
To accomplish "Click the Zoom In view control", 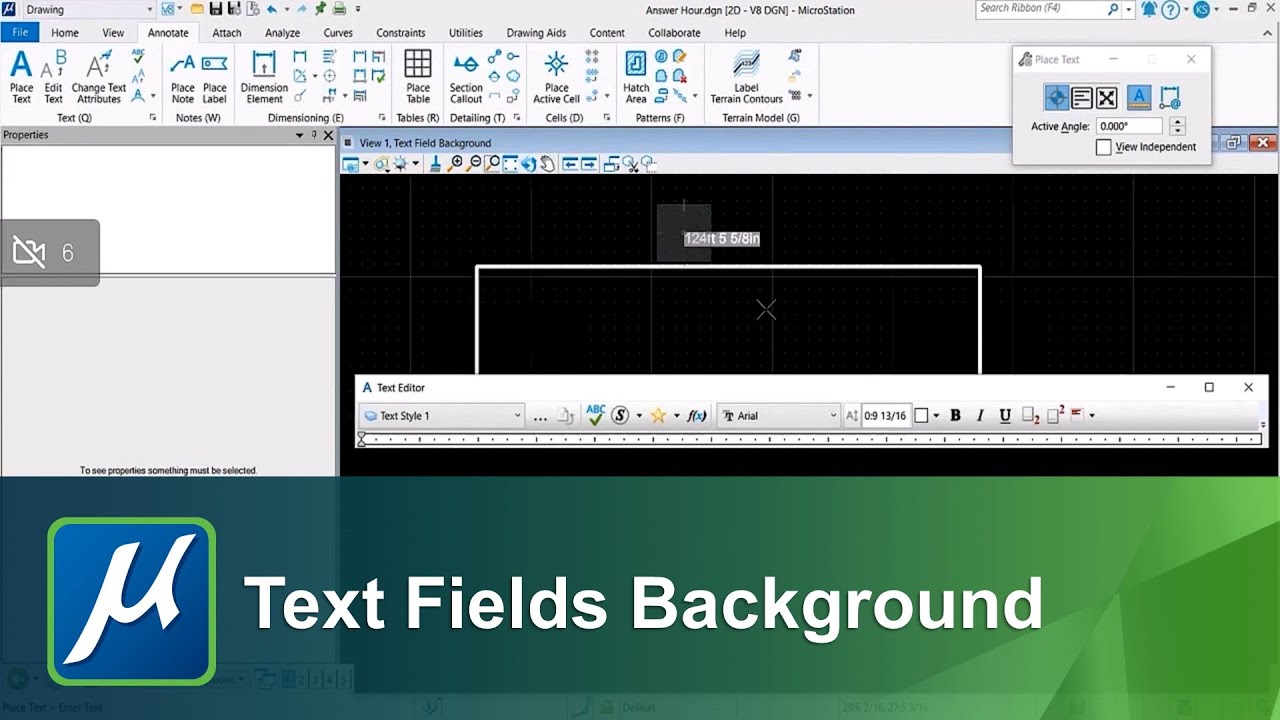I will click(x=456, y=163).
